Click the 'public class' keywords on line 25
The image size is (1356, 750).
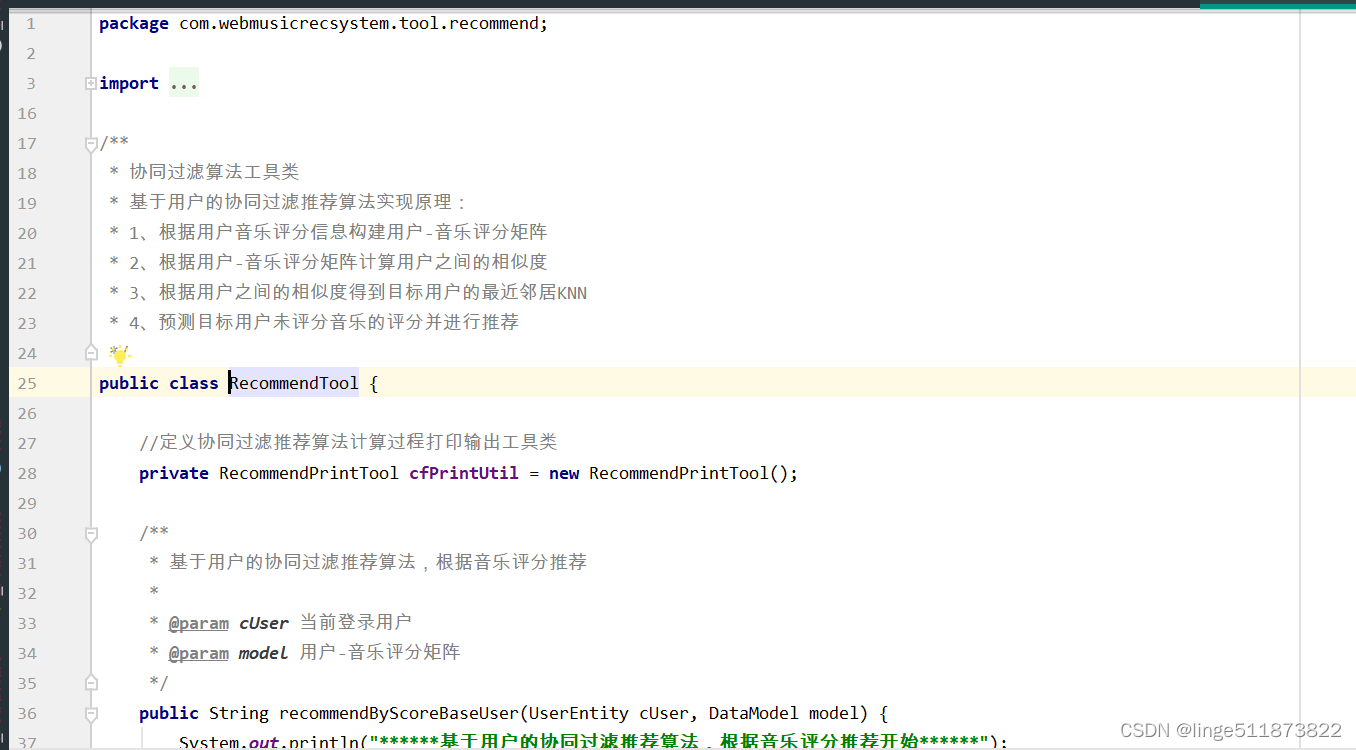click(x=159, y=383)
